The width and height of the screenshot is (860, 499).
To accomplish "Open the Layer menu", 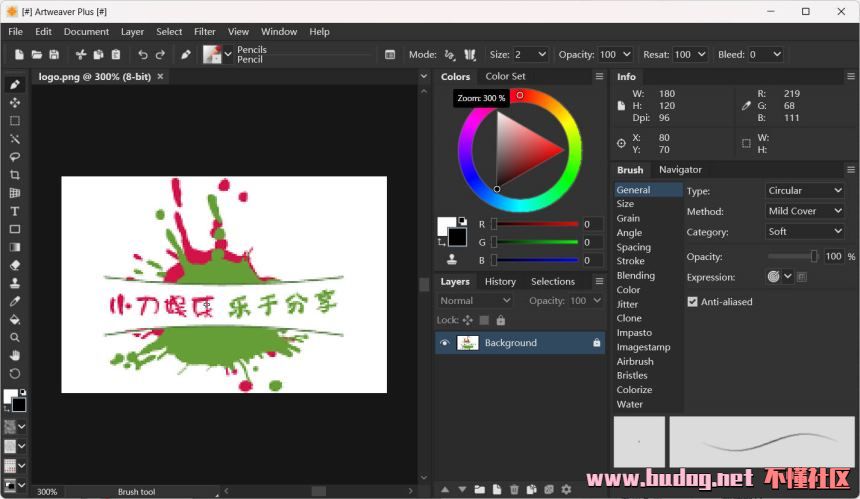I will (132, 32).
